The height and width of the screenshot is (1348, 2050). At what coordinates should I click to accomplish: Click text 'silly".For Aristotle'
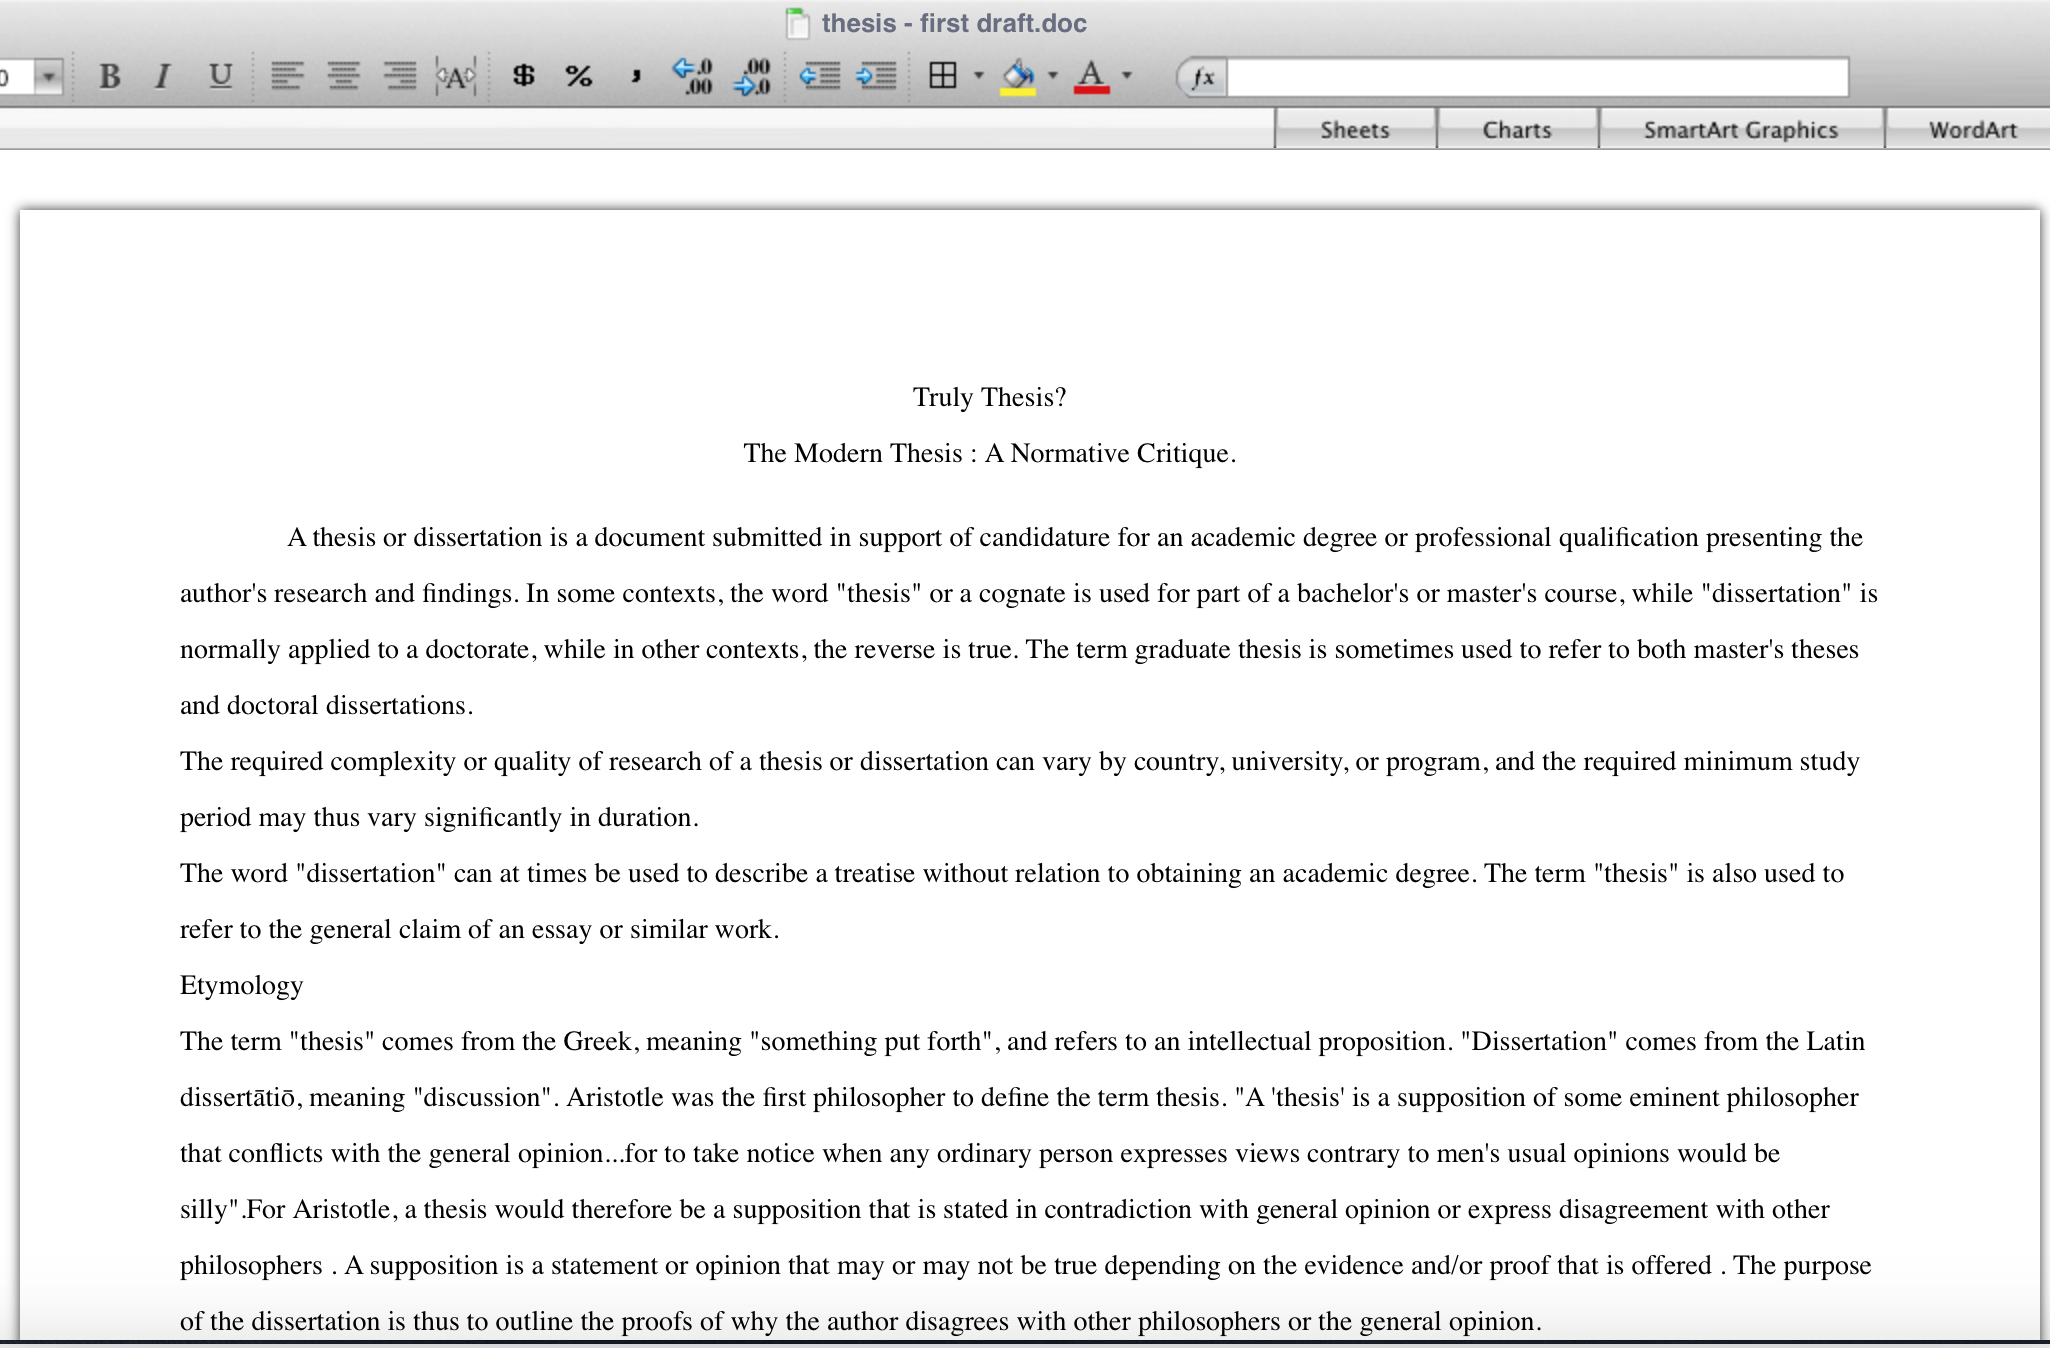[x=285, y=1210]
